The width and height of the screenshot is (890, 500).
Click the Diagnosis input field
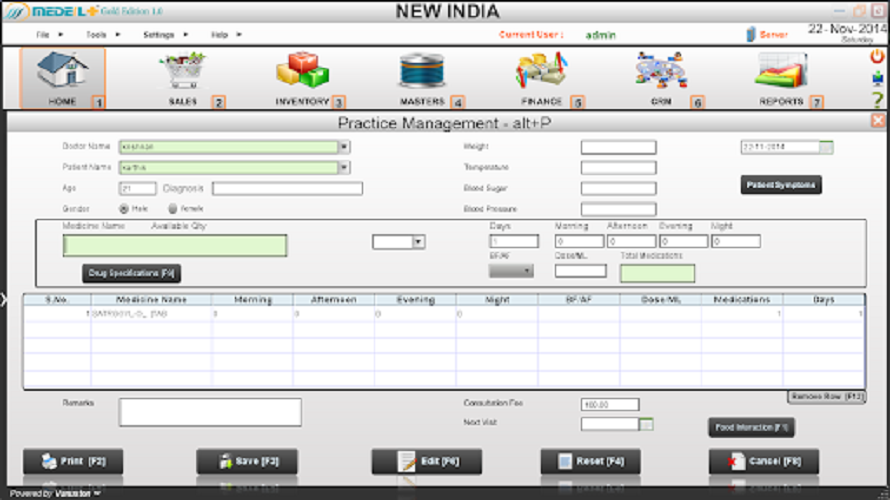pyautogui.click(x=287, y=188)
